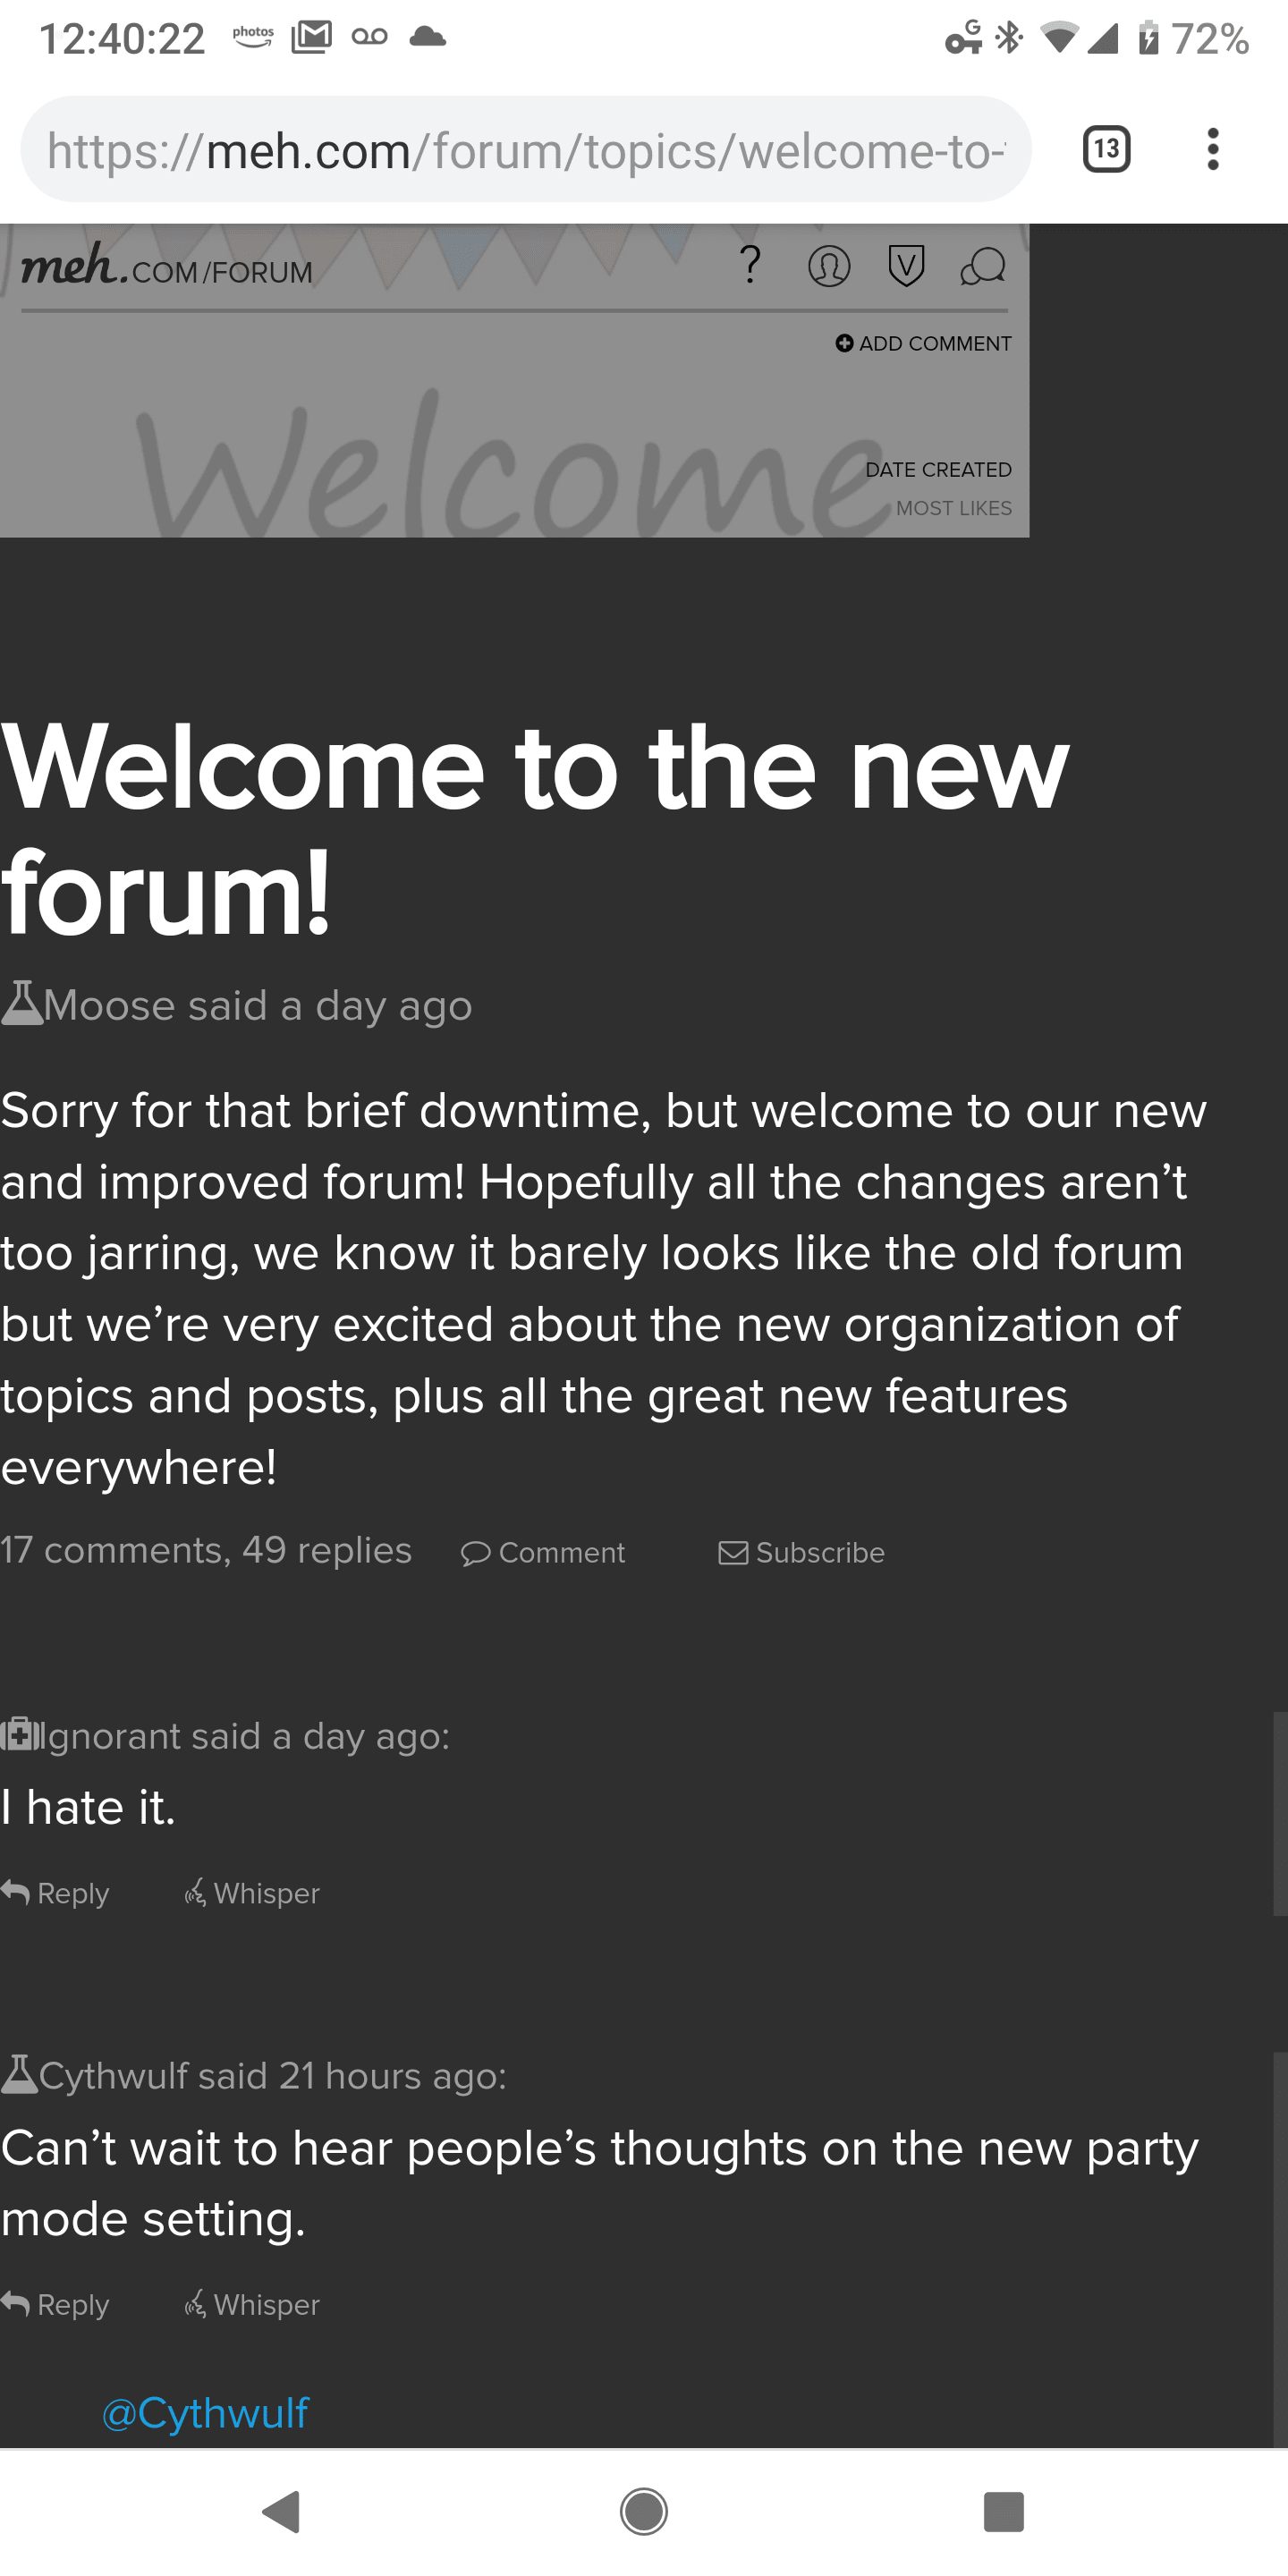
Task: Tap the Android back navigation button
Action: tap(282, 2510)
